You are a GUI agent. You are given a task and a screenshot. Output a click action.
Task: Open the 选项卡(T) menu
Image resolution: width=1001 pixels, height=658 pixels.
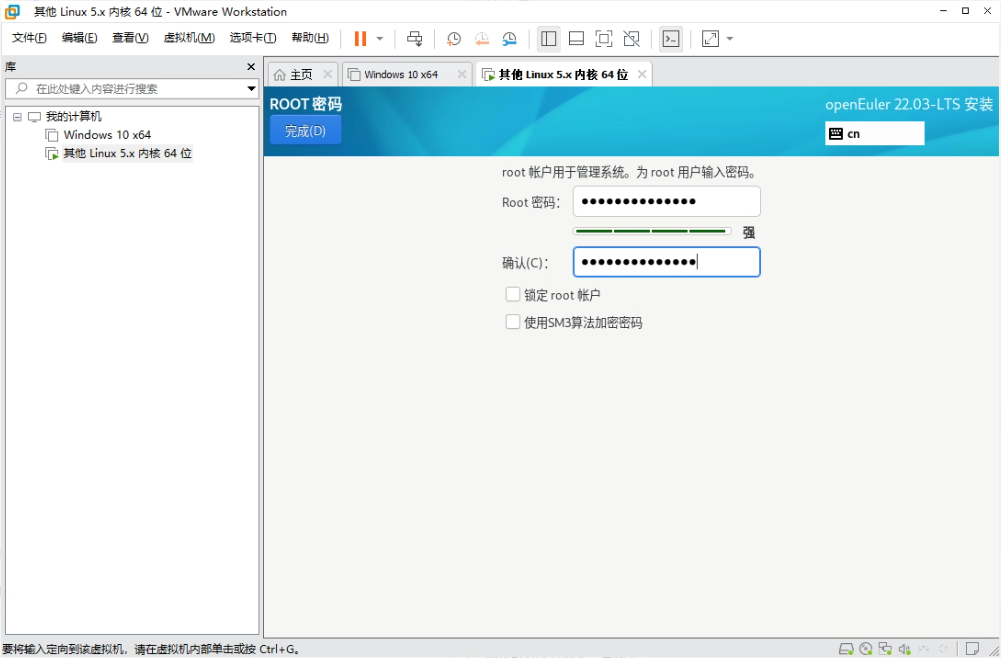click(x=253, y=38)
